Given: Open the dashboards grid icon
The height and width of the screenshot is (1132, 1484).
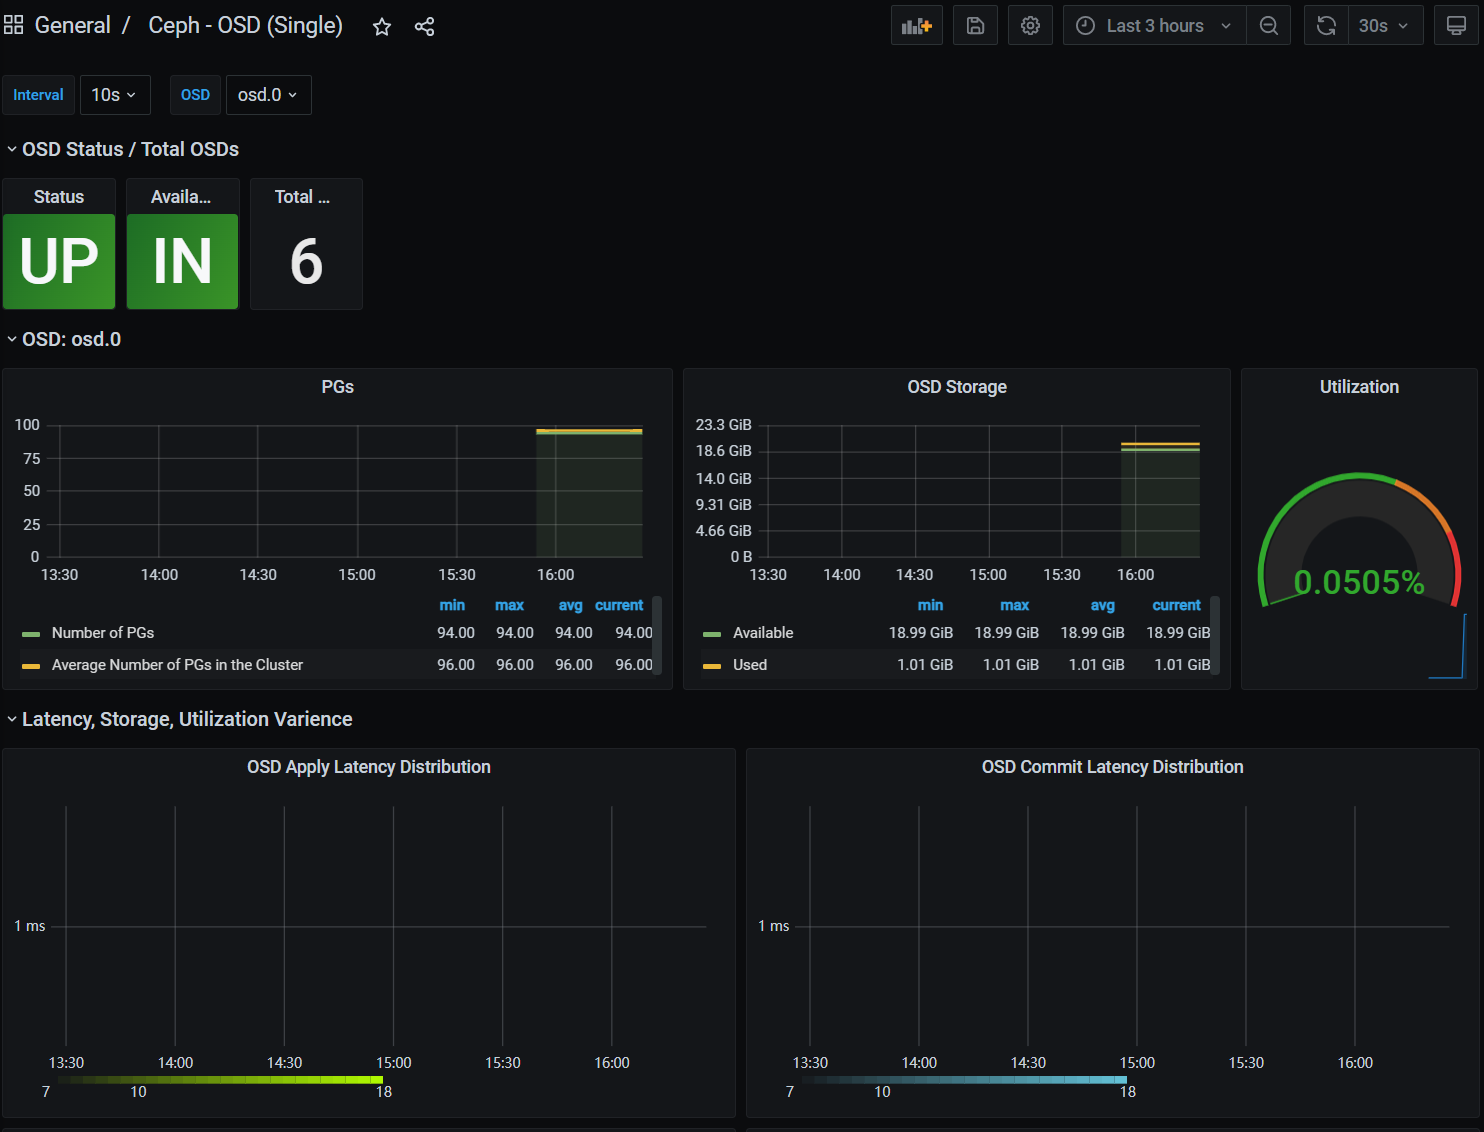Looking at the screenshot, I should click(x=13, y=25).
